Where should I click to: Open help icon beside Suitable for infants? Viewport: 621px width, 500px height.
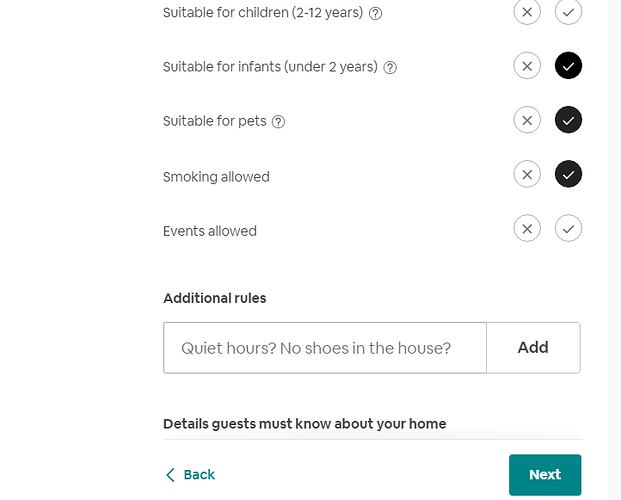click(x=390, y=68)
